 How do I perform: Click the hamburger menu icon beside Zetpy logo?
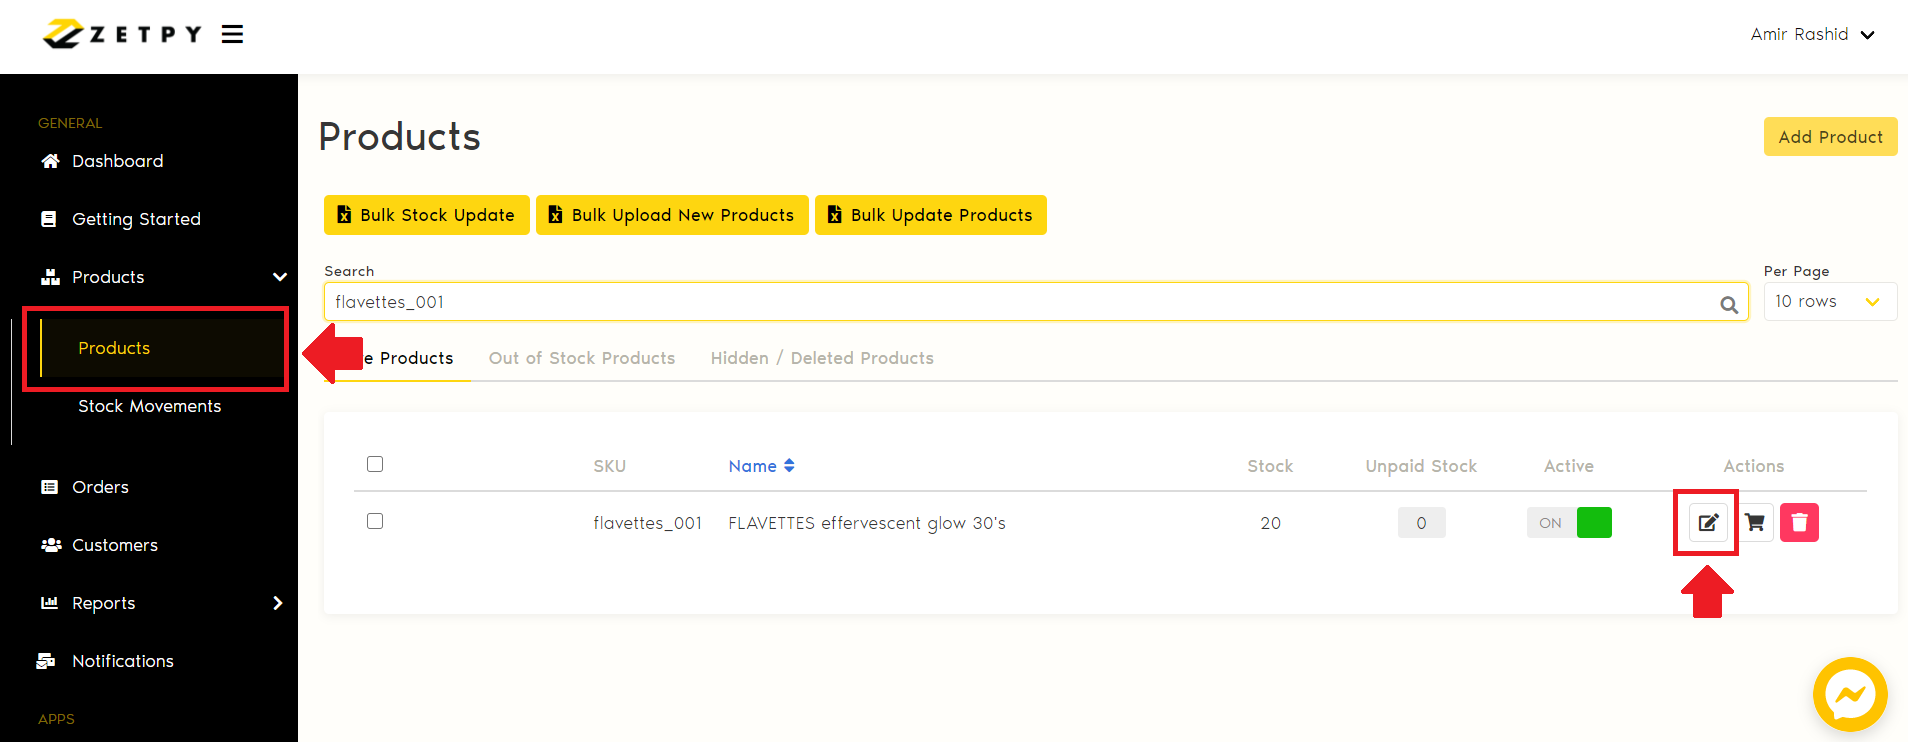232,35
